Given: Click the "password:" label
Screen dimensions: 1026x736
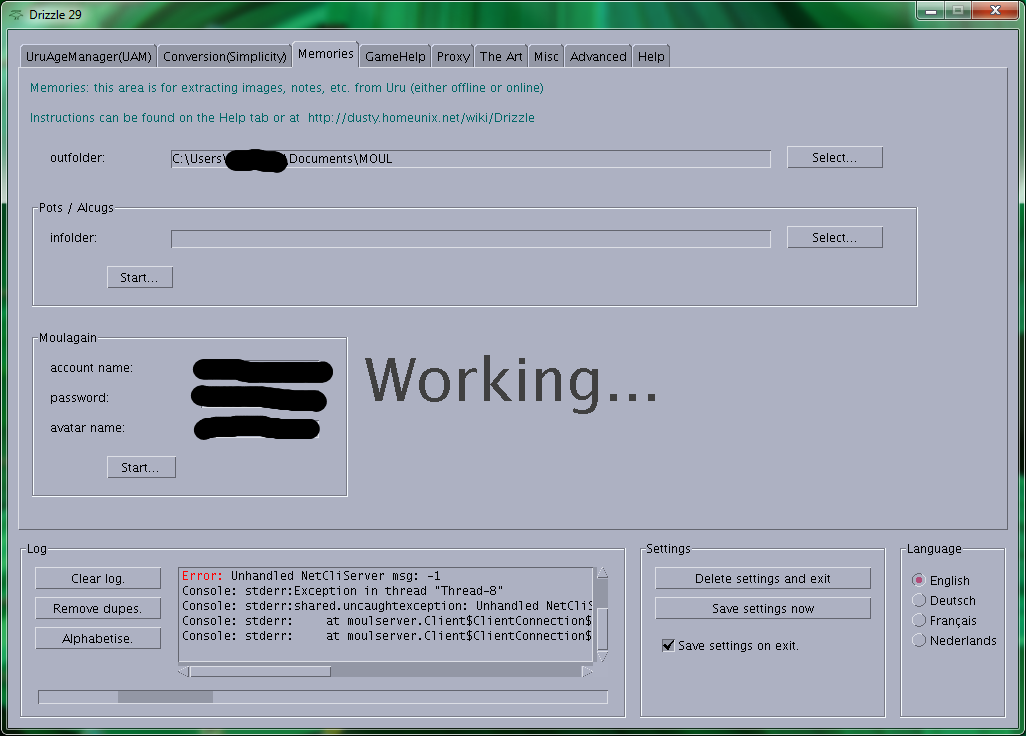Looking at the screenshot, I should (79, 398).
